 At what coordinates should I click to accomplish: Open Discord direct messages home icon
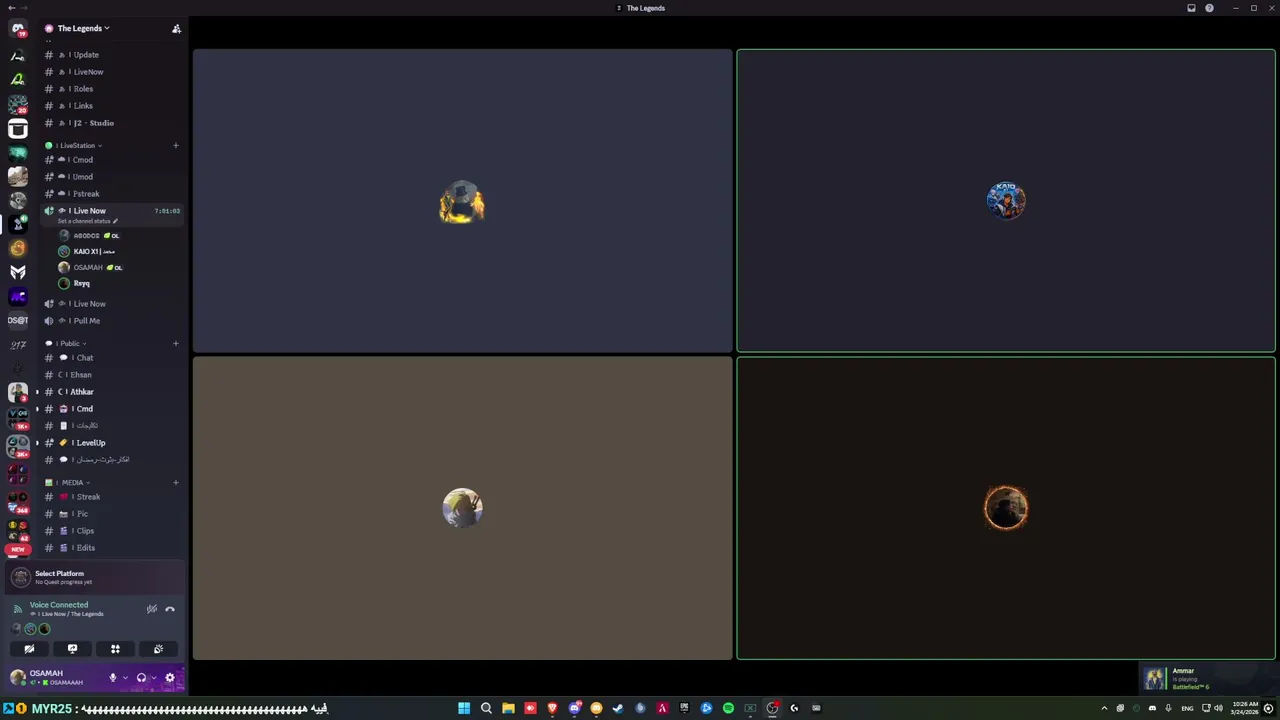click(x=17, y=29)
